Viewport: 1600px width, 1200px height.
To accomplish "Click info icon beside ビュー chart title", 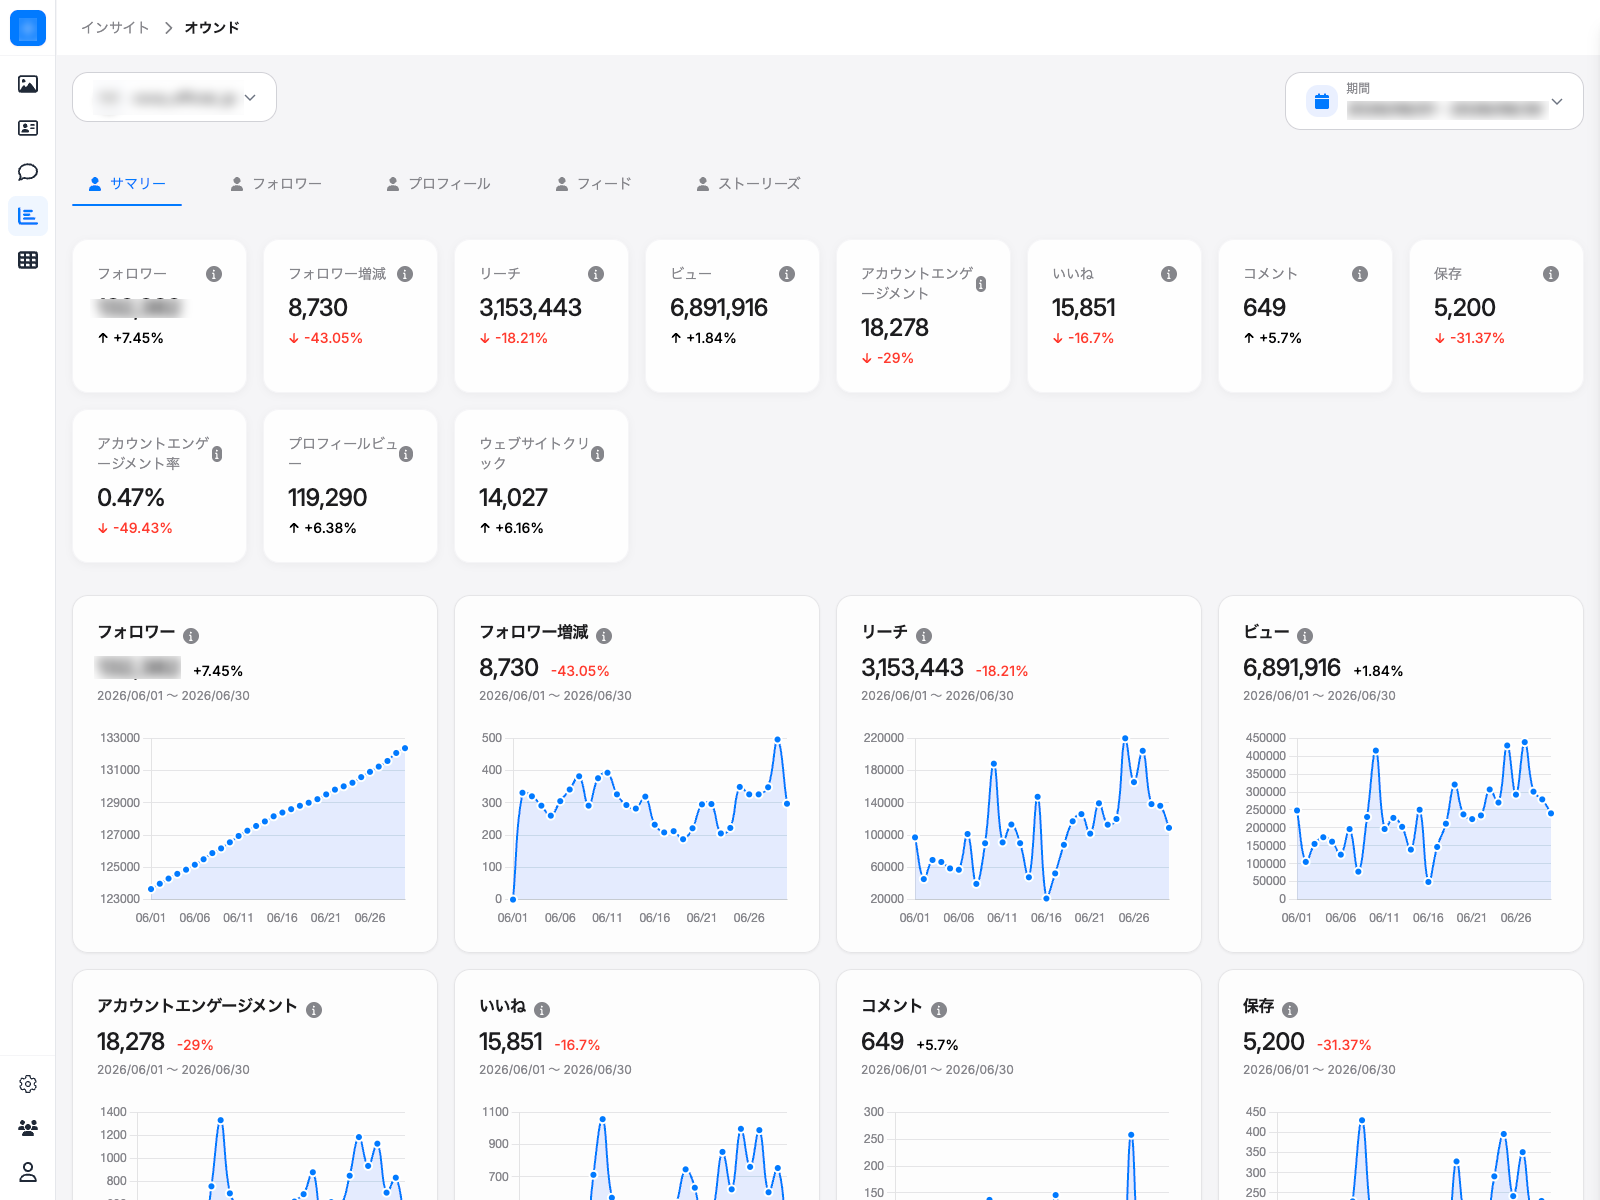I will pos(1305,636).
